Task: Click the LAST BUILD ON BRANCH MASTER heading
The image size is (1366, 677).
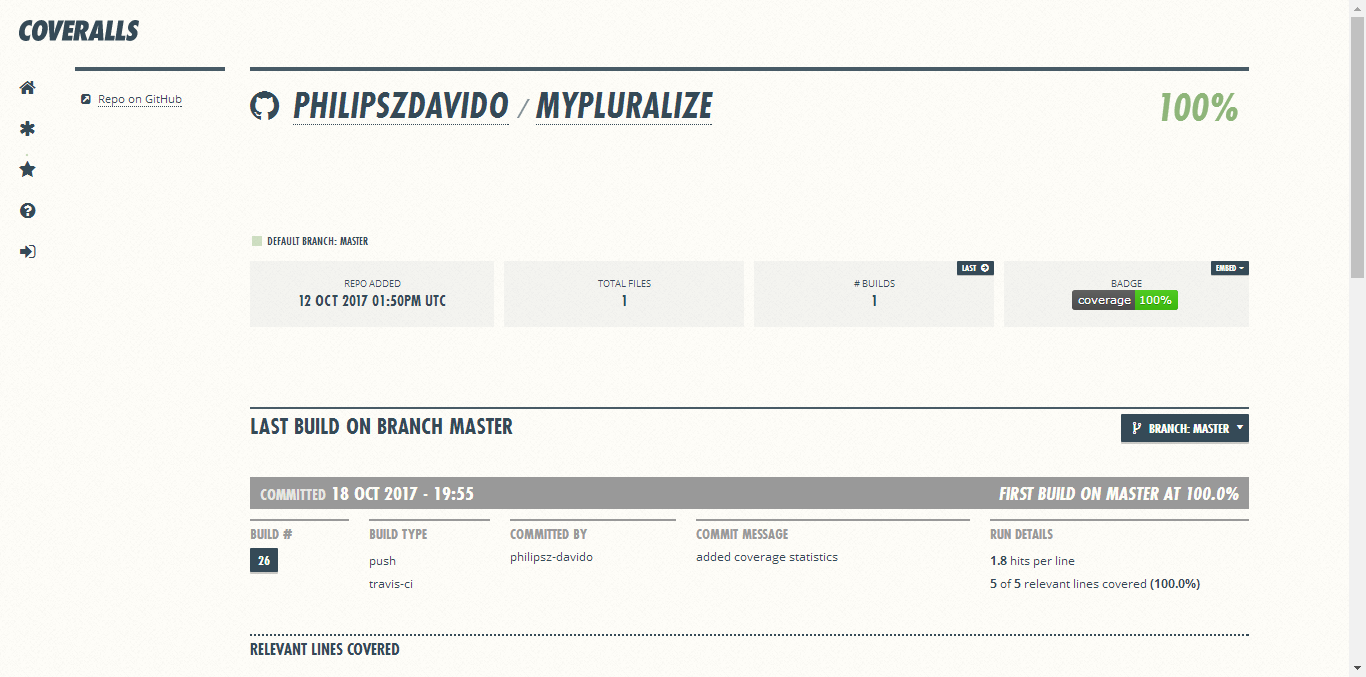Action: (381, 427)
